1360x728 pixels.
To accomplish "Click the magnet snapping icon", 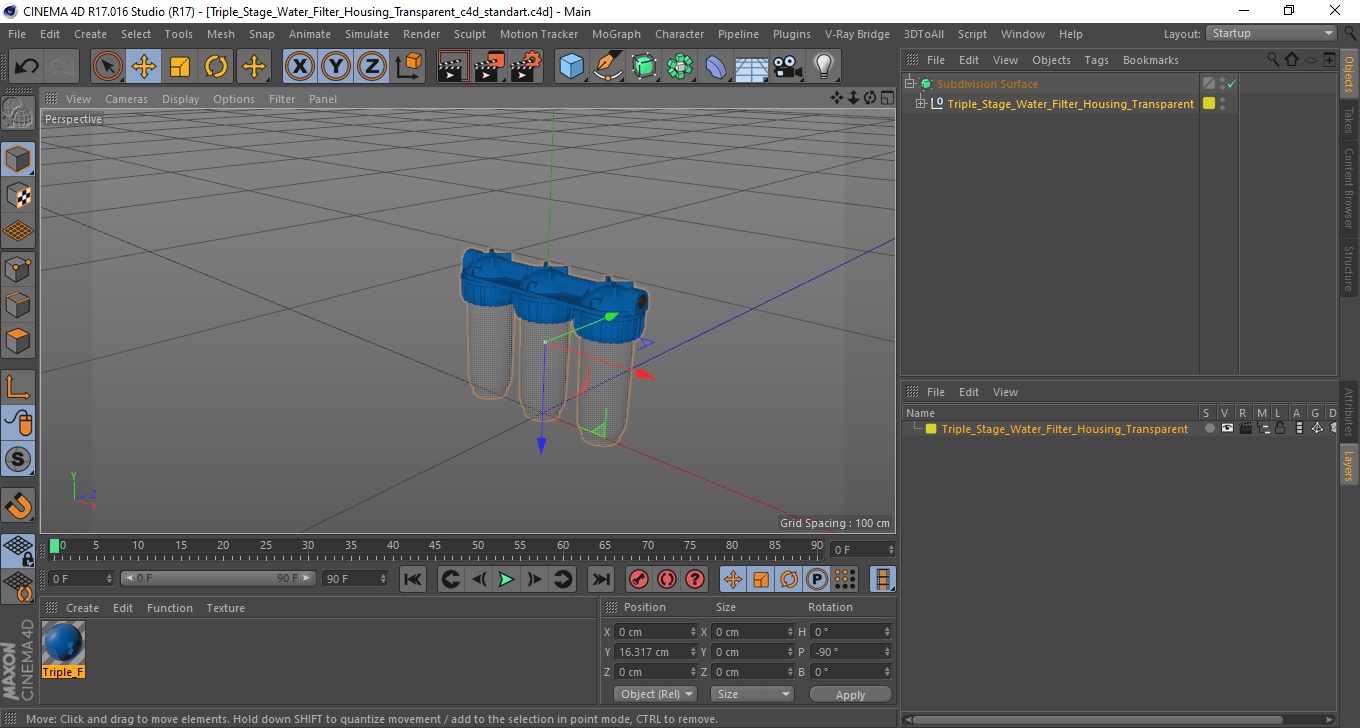I will tap(18, 505).
